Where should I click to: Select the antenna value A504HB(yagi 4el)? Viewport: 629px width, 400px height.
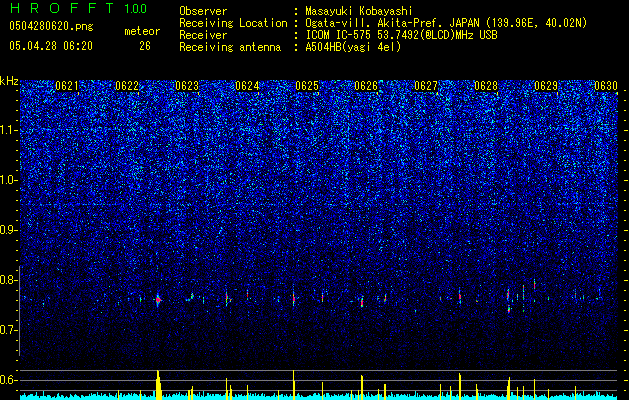[353, 47]
